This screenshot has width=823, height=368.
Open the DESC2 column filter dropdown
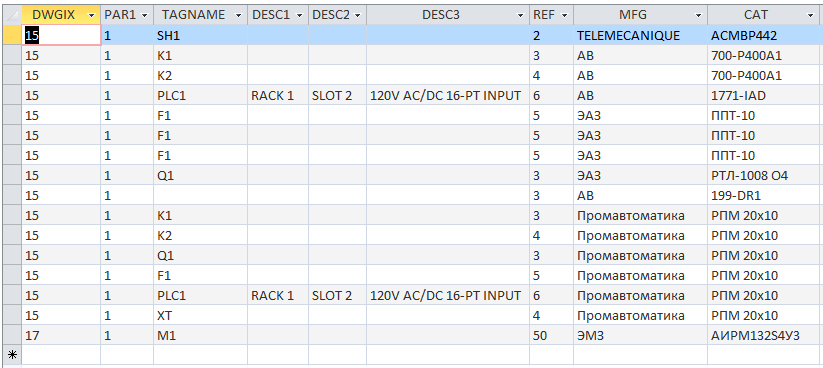coord(358,16)
